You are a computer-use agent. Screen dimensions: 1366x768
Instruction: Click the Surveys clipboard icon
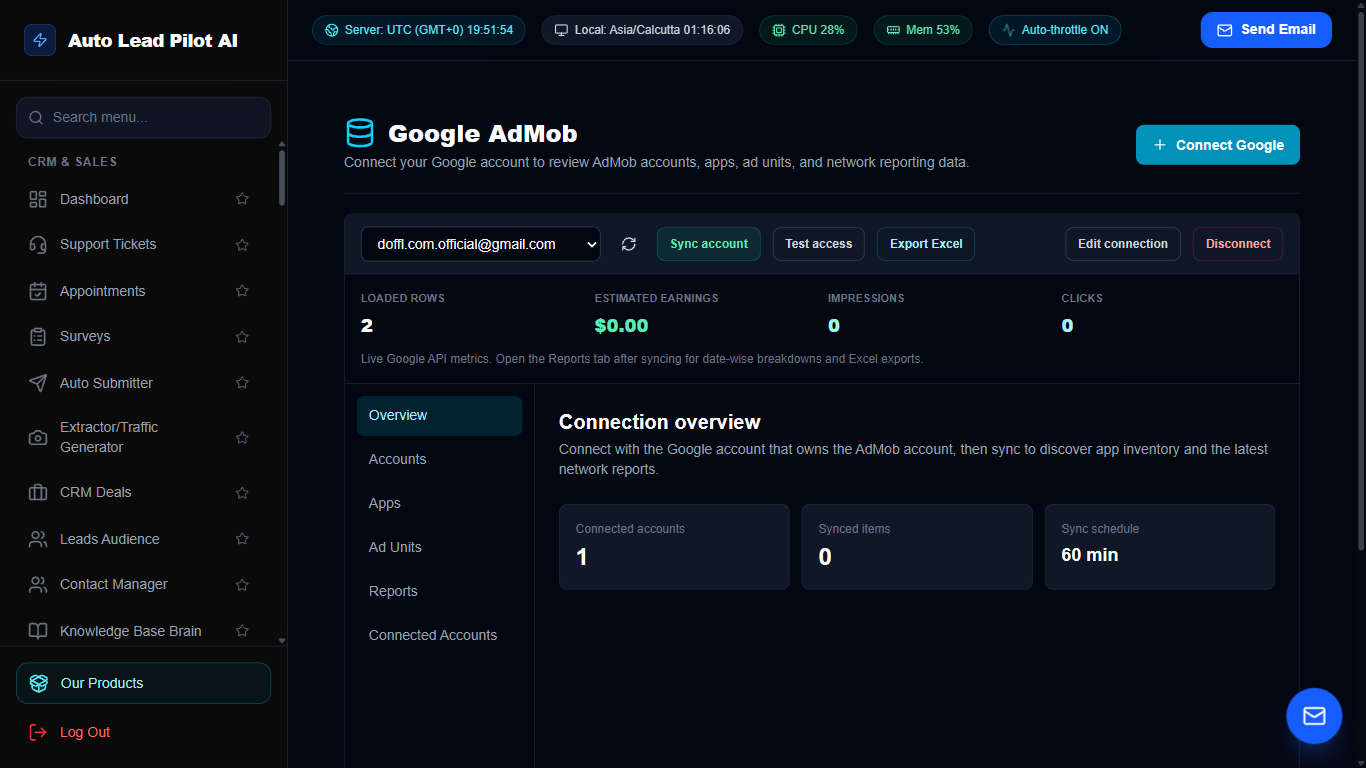click(38, 336)
